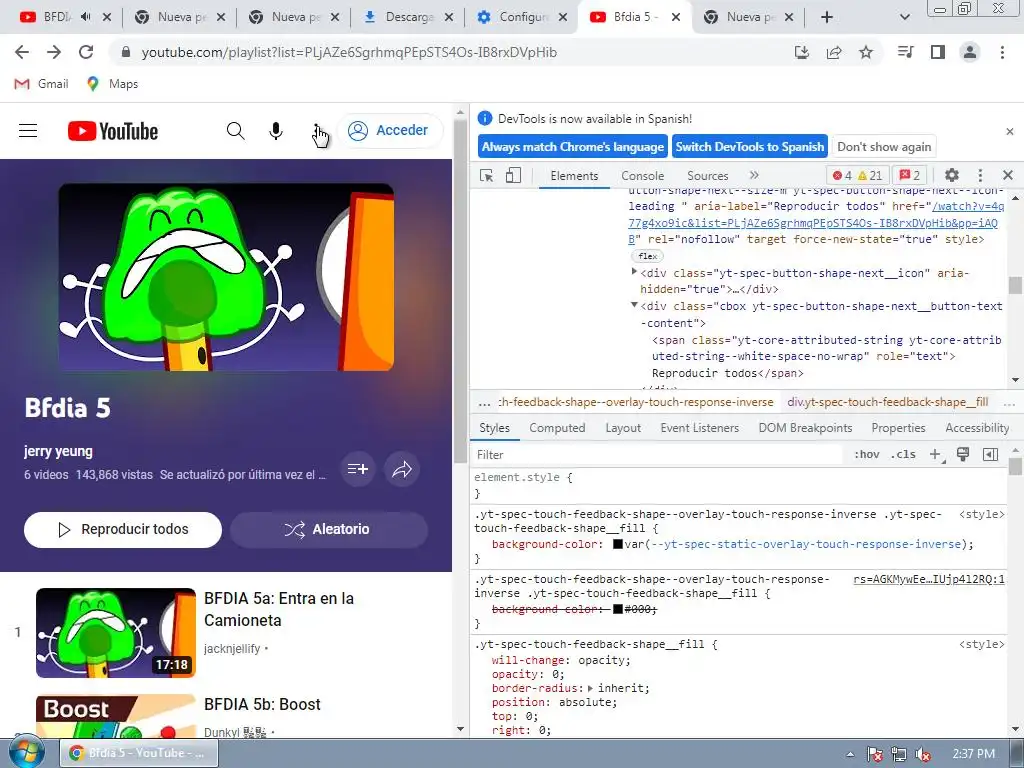
Task: Toggle Chrome side panel icon
Action: [x=938, y=52]
